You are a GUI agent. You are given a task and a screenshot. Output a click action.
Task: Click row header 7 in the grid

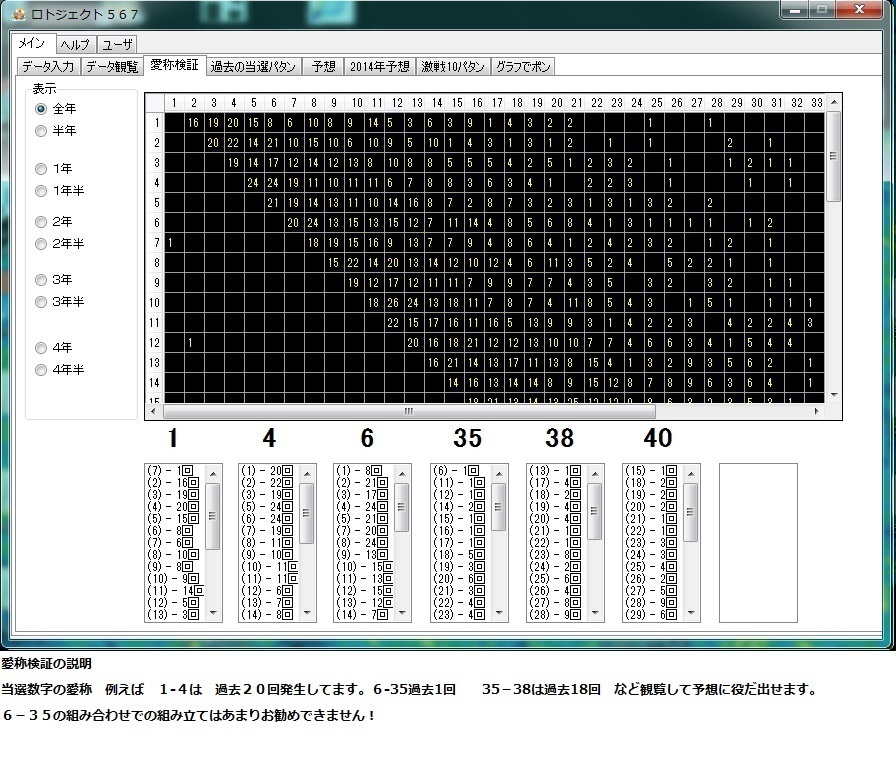pos(155,243)
